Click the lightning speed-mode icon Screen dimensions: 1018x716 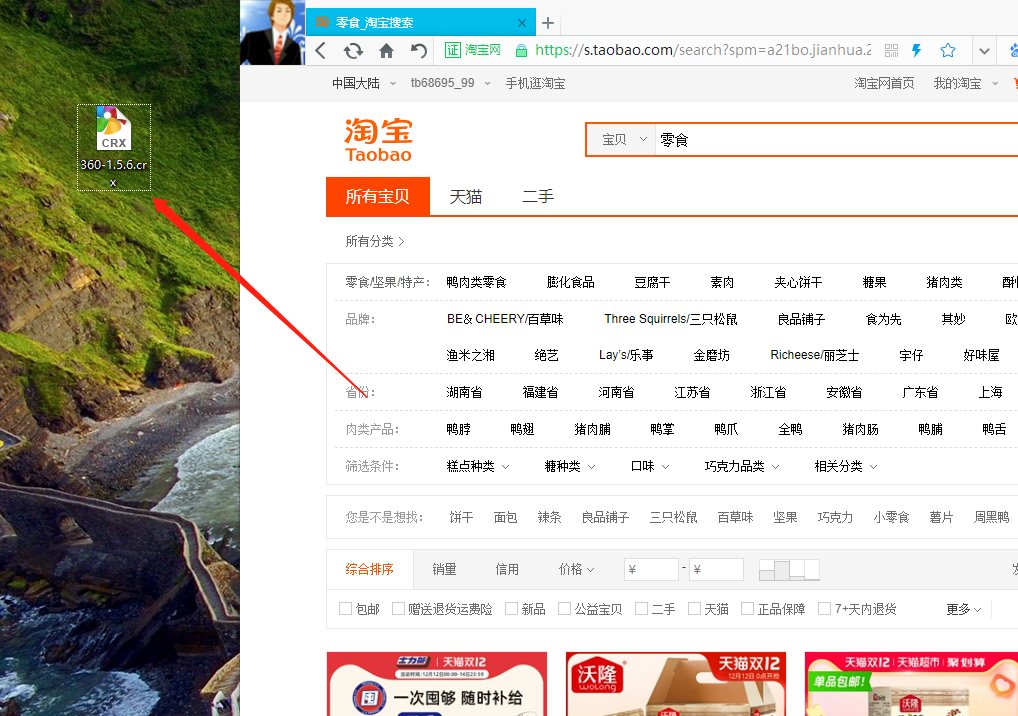point(916,50)
